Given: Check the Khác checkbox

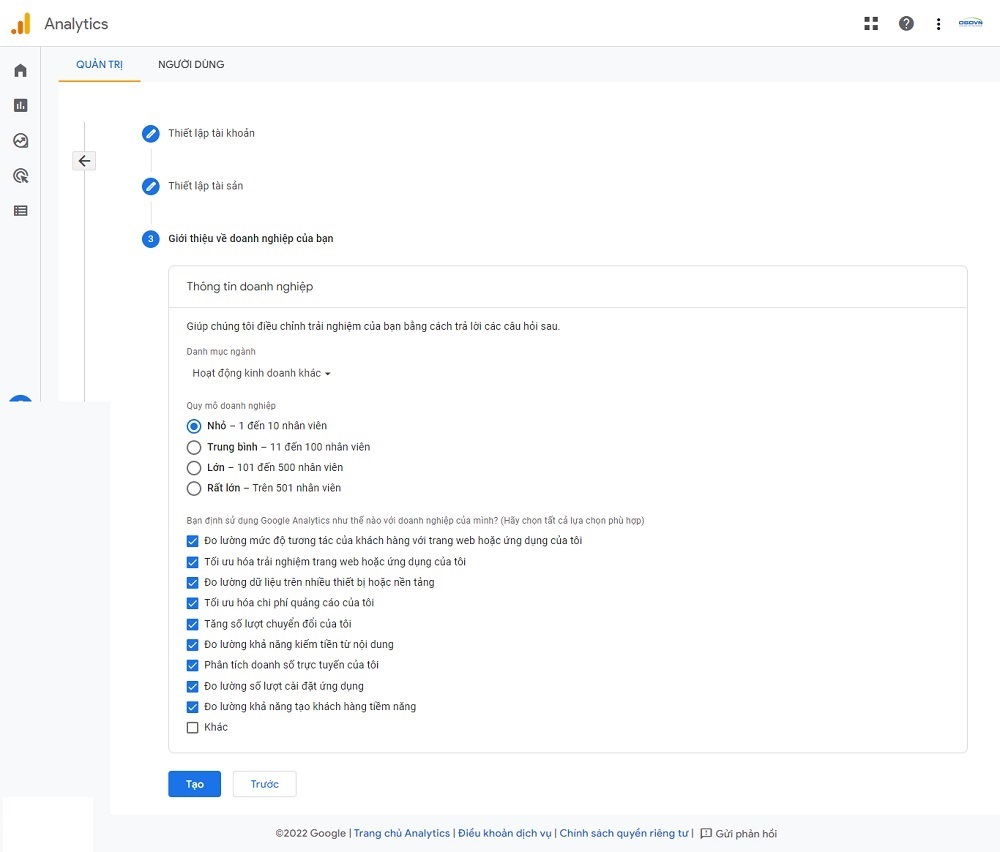Looking at the screenshot, I should tap(192, 727).
